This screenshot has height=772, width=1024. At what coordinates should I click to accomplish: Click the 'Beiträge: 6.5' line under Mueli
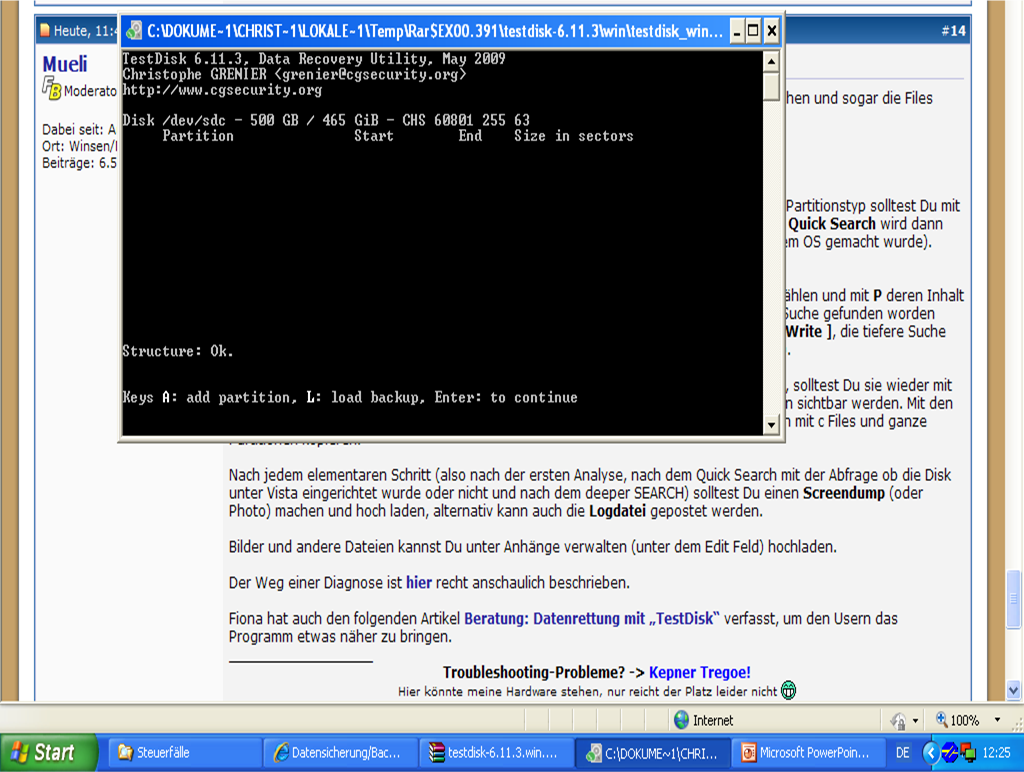pos(79,163)
